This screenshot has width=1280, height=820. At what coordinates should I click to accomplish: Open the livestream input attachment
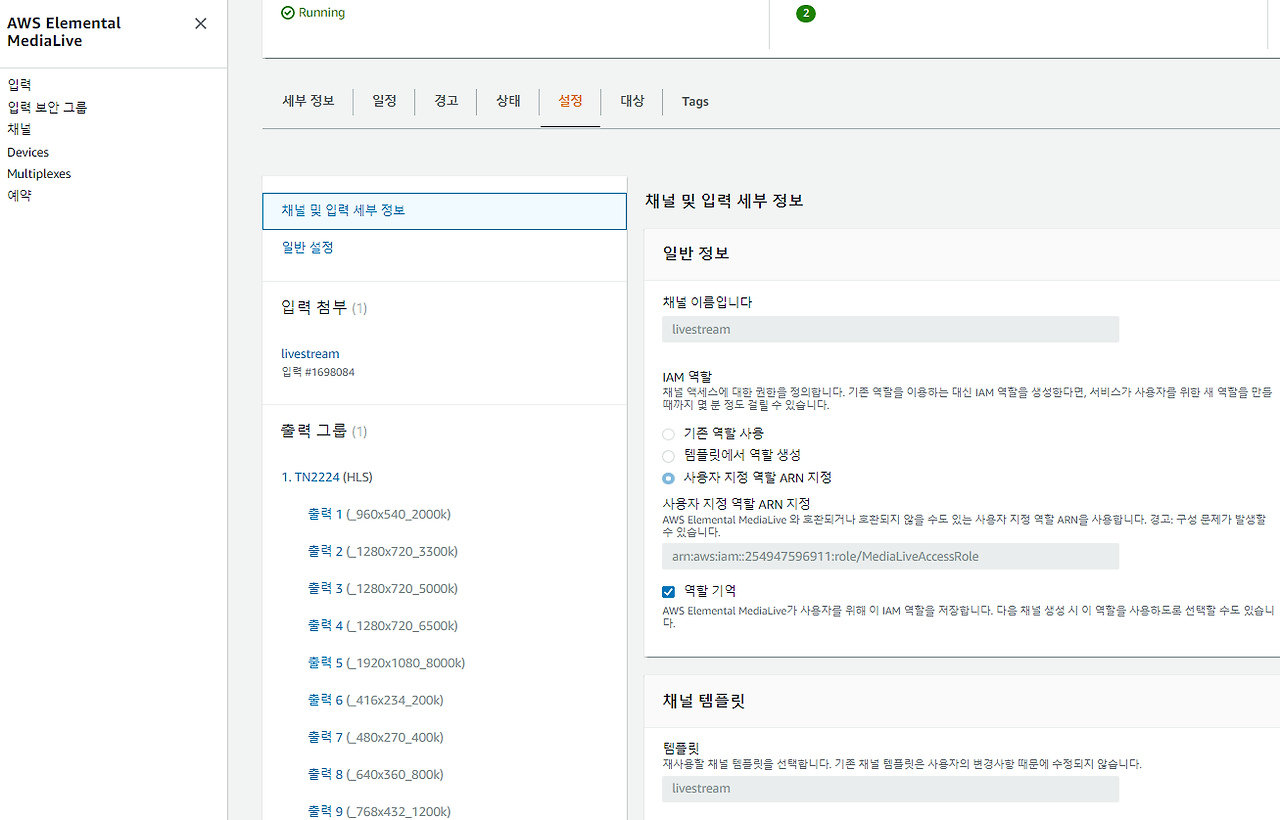[310, 354]
